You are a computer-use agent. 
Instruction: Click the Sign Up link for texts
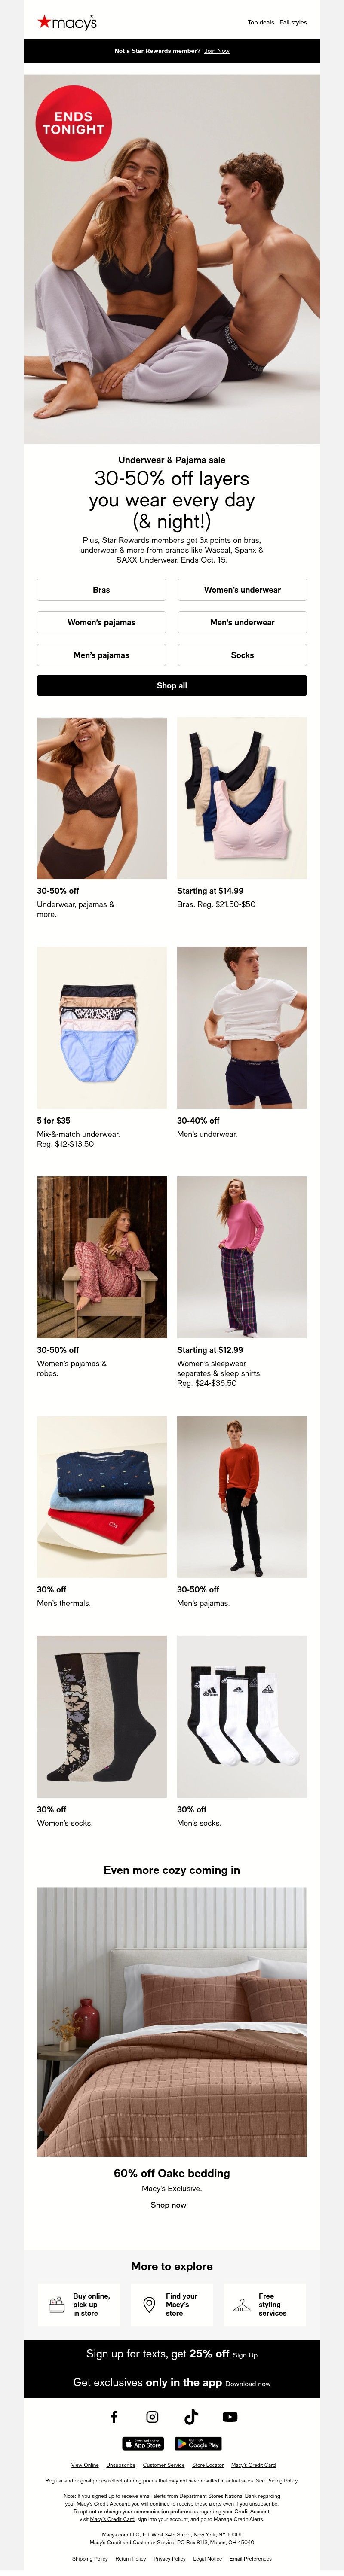(245, 2355)
